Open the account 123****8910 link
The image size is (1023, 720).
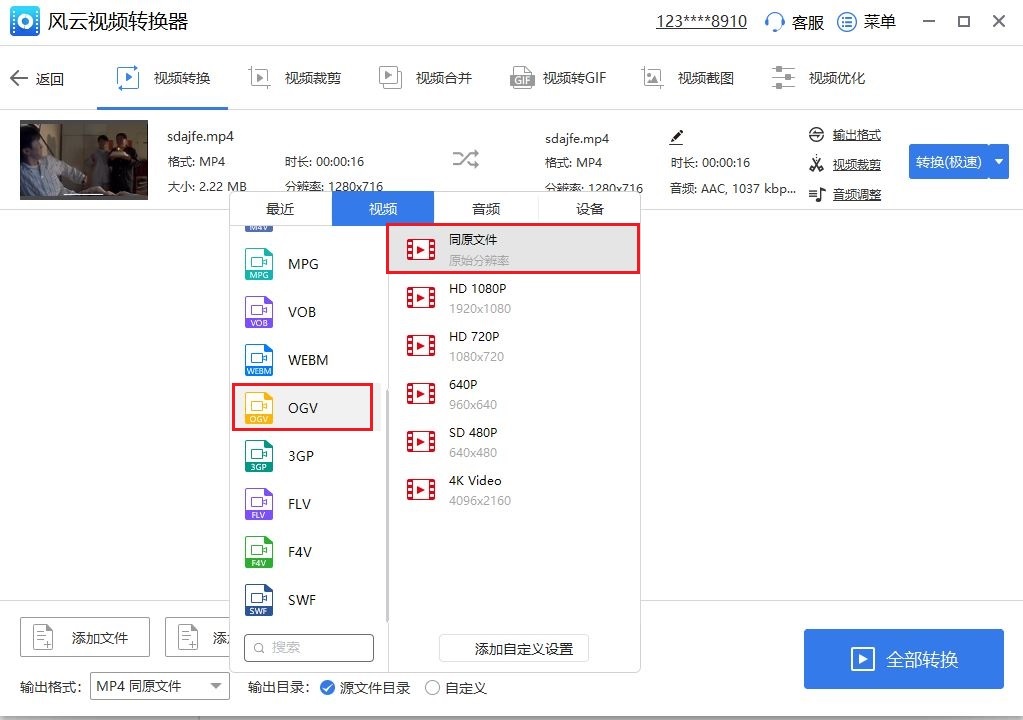click(x=701, y=22)
